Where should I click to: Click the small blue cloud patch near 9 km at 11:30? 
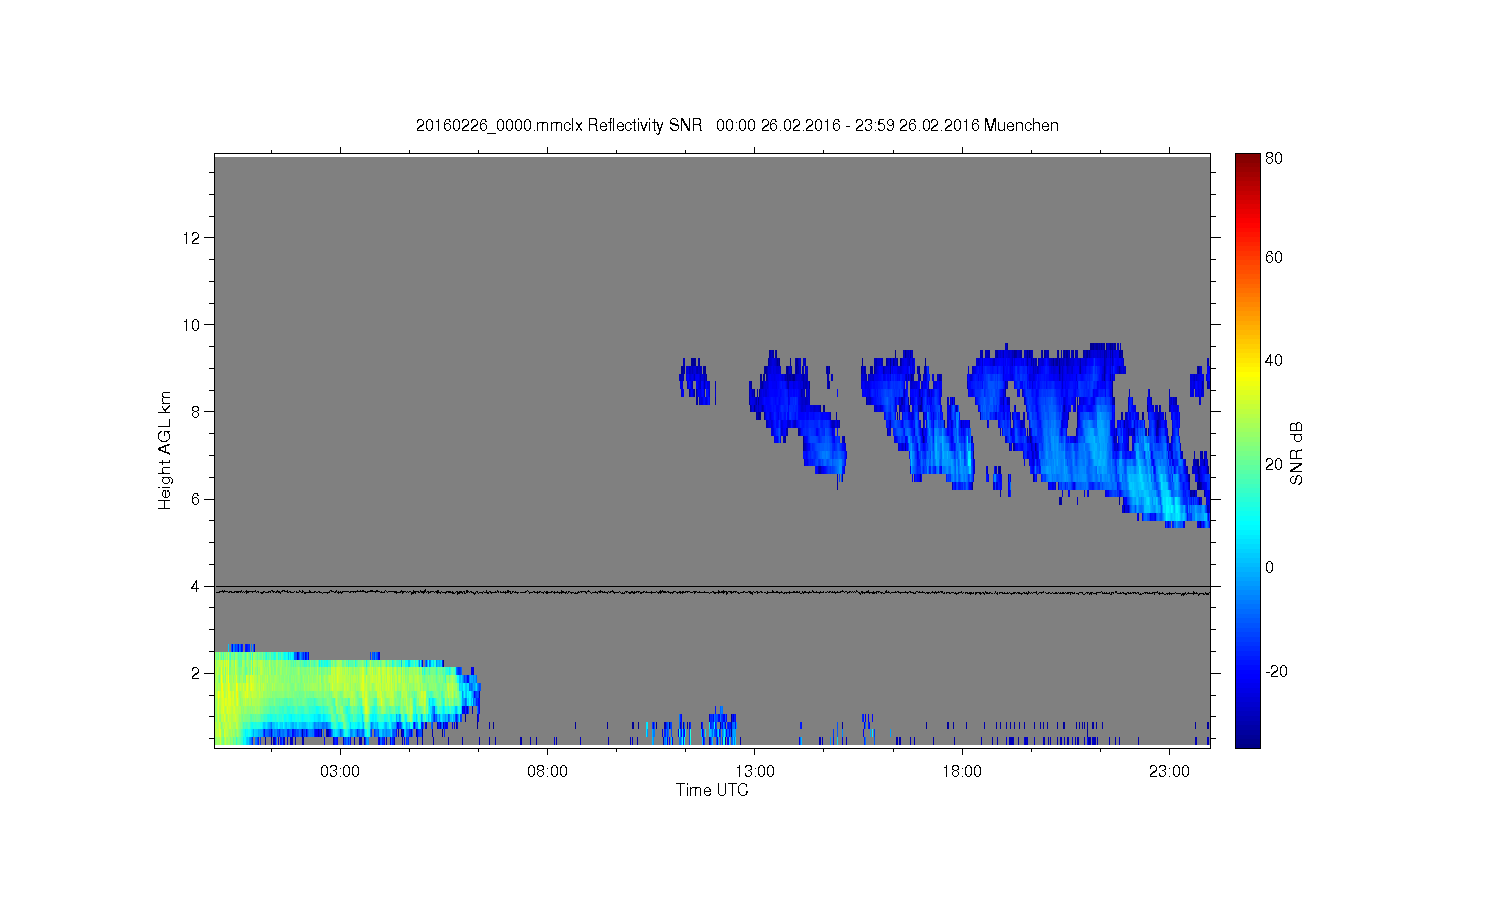click(x=695, y=381)
